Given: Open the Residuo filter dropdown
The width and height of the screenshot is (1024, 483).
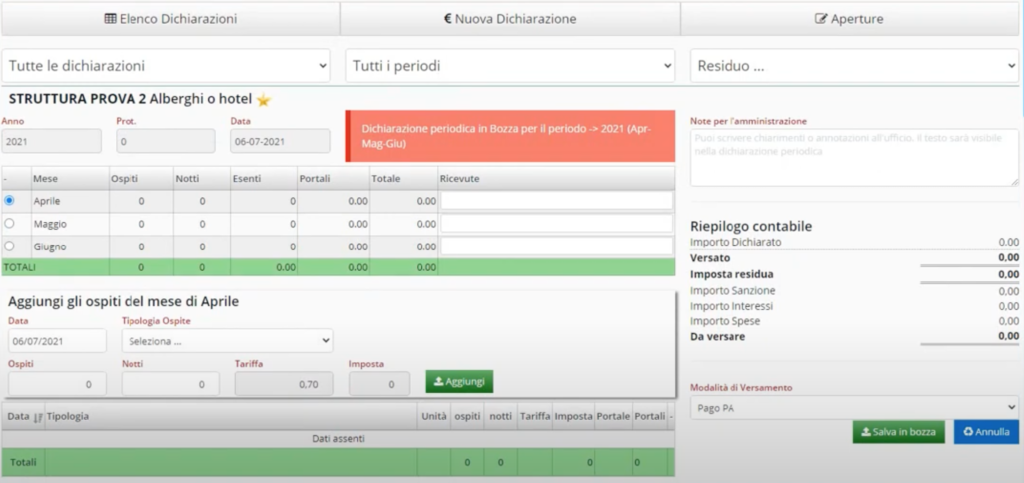Looking at the screenshot, I should coord(854,66).
